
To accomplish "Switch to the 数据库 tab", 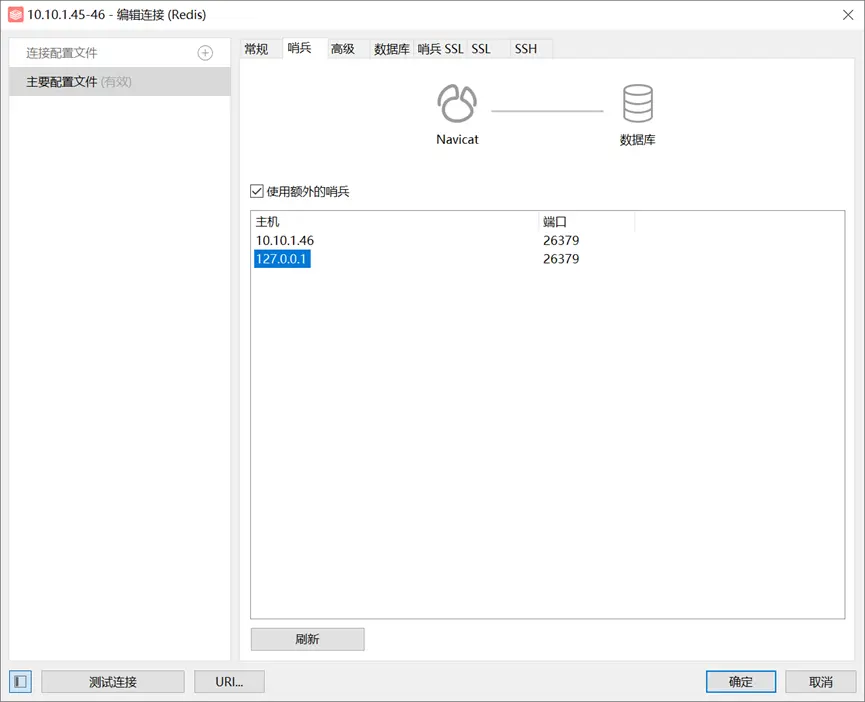I will (390, 47).
